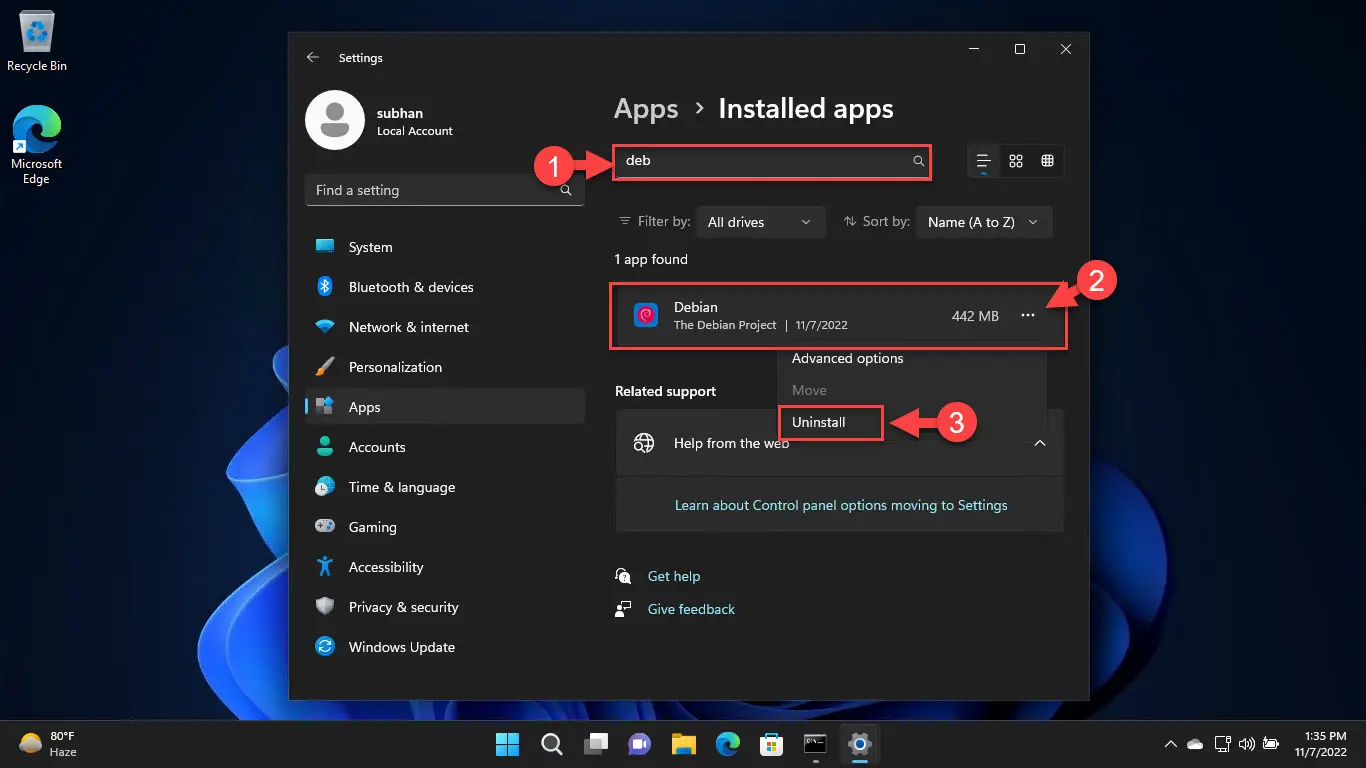Open Accounts settings

coord(445,447)
